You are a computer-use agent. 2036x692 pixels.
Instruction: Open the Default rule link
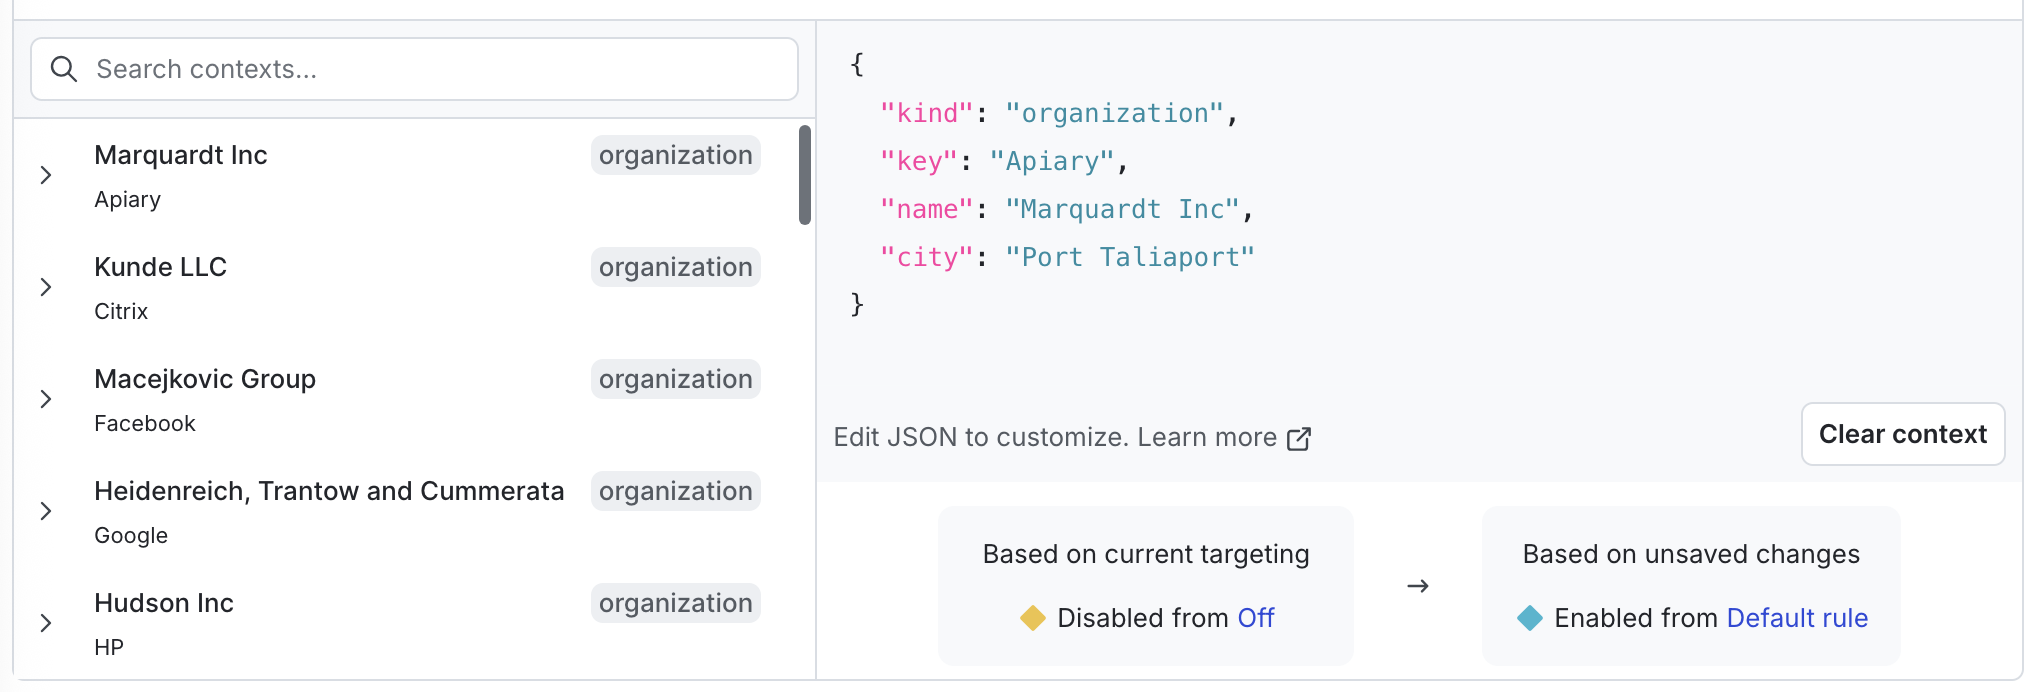point(1797,618)
